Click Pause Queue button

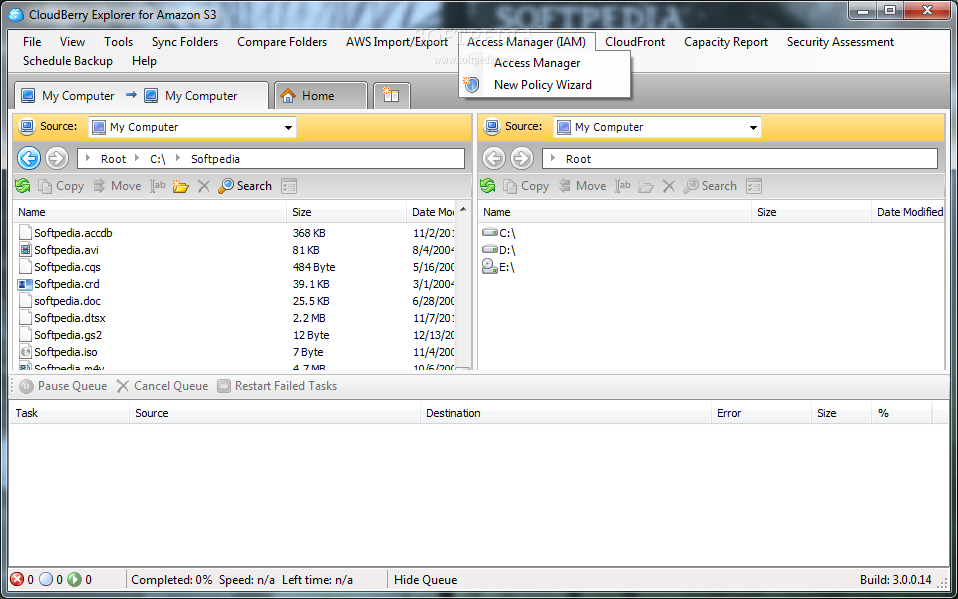[63, 386]
